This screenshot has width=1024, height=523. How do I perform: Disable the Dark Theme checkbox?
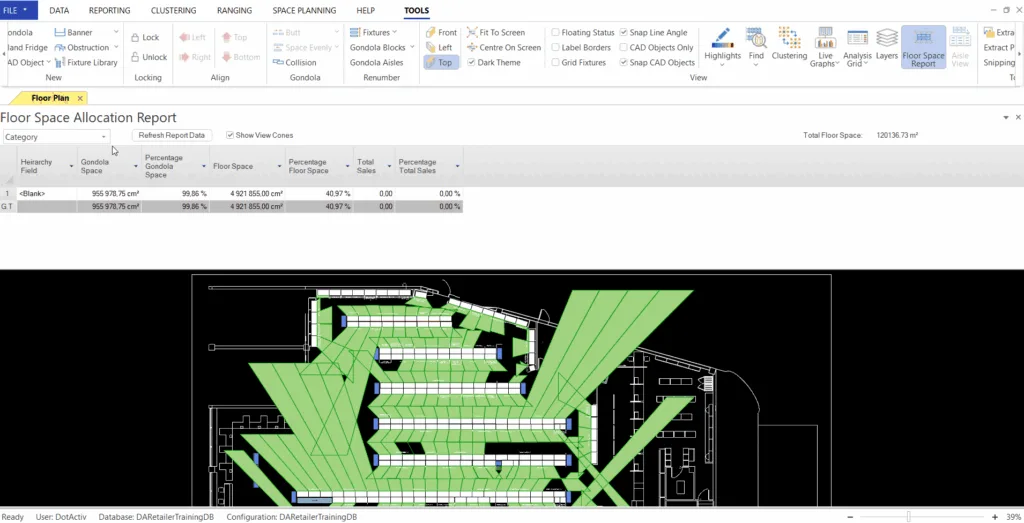tap(472, 62)
